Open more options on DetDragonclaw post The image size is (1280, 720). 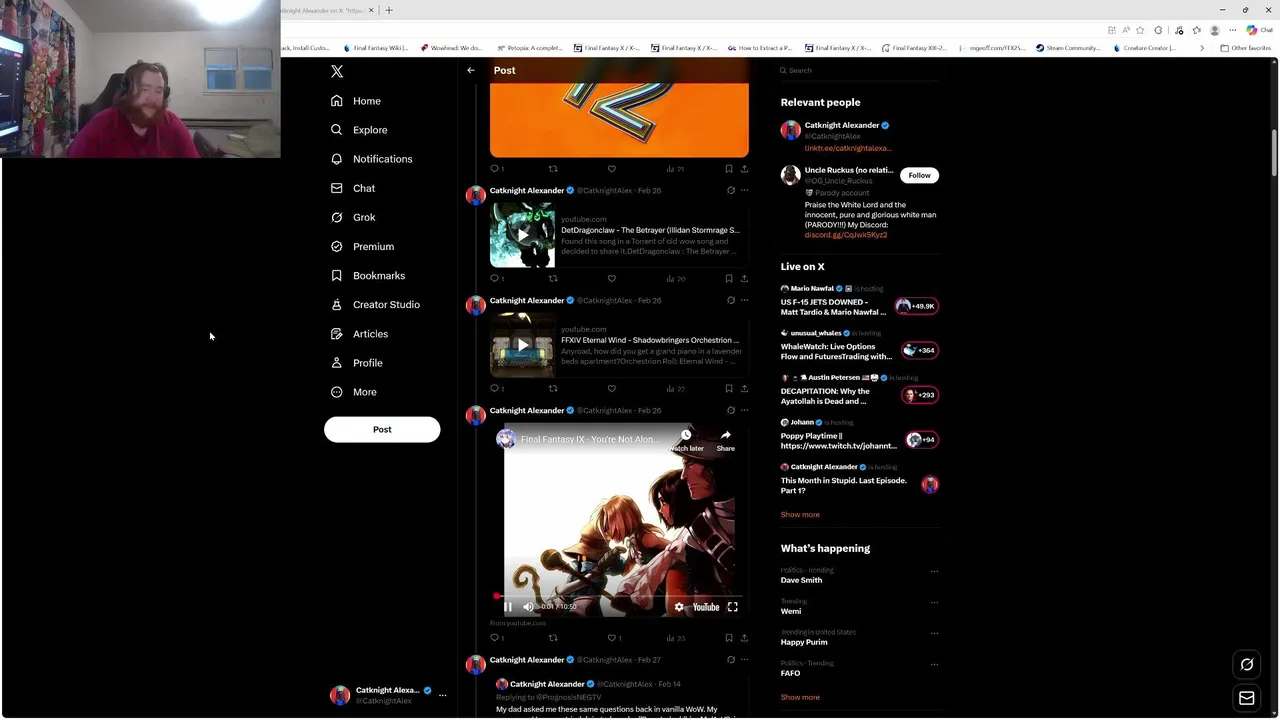tap(744, 190)
